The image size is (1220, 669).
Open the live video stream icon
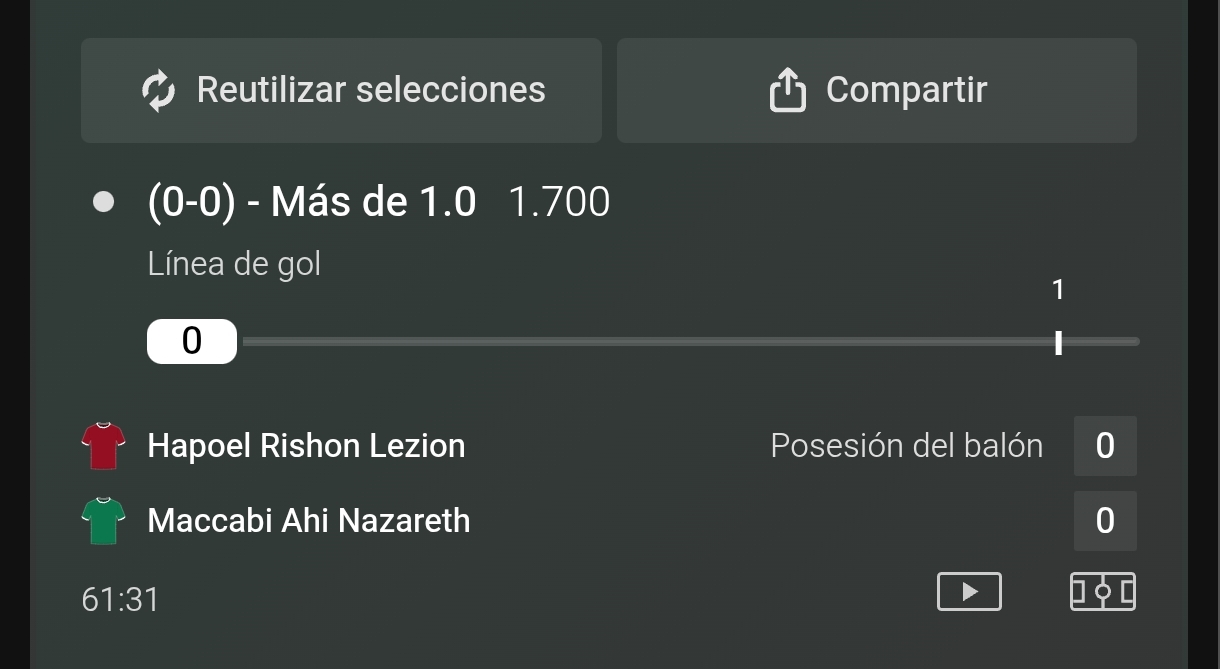point(969,591)
